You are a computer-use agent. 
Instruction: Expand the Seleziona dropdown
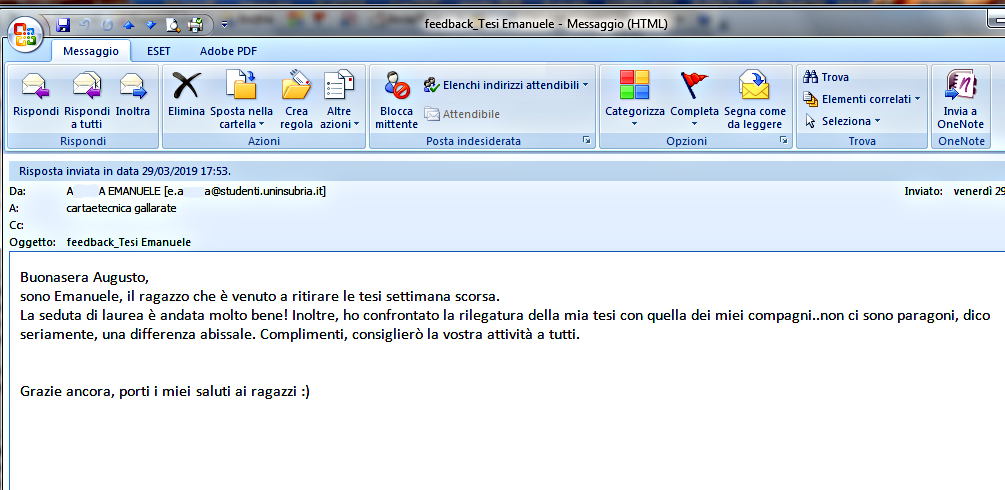pyautogui.click(x=842, y=121)
